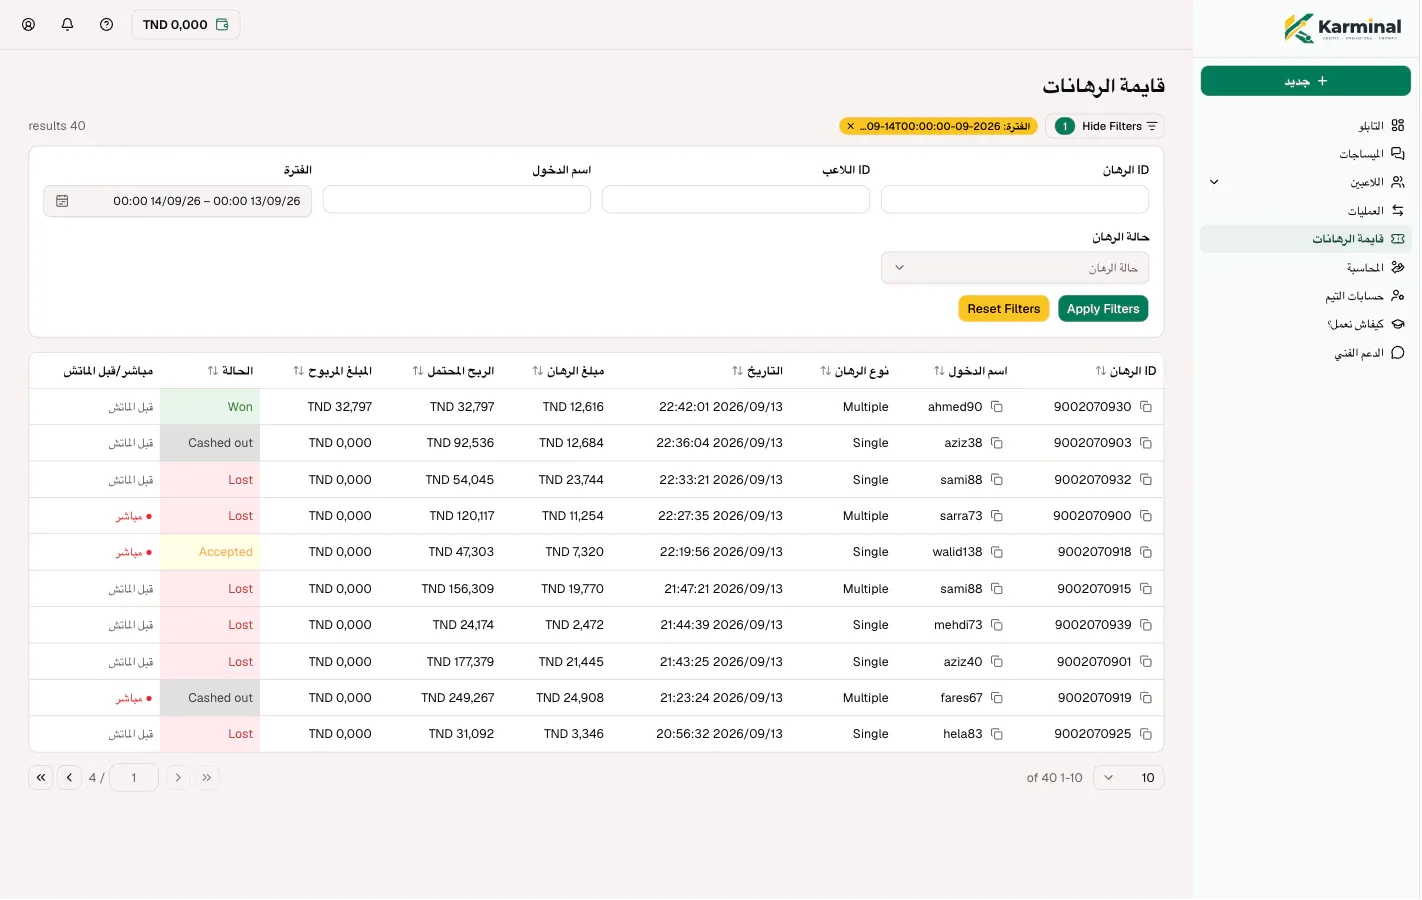Open the user account icon
The image size is (1422, 900).
point(29,25)
